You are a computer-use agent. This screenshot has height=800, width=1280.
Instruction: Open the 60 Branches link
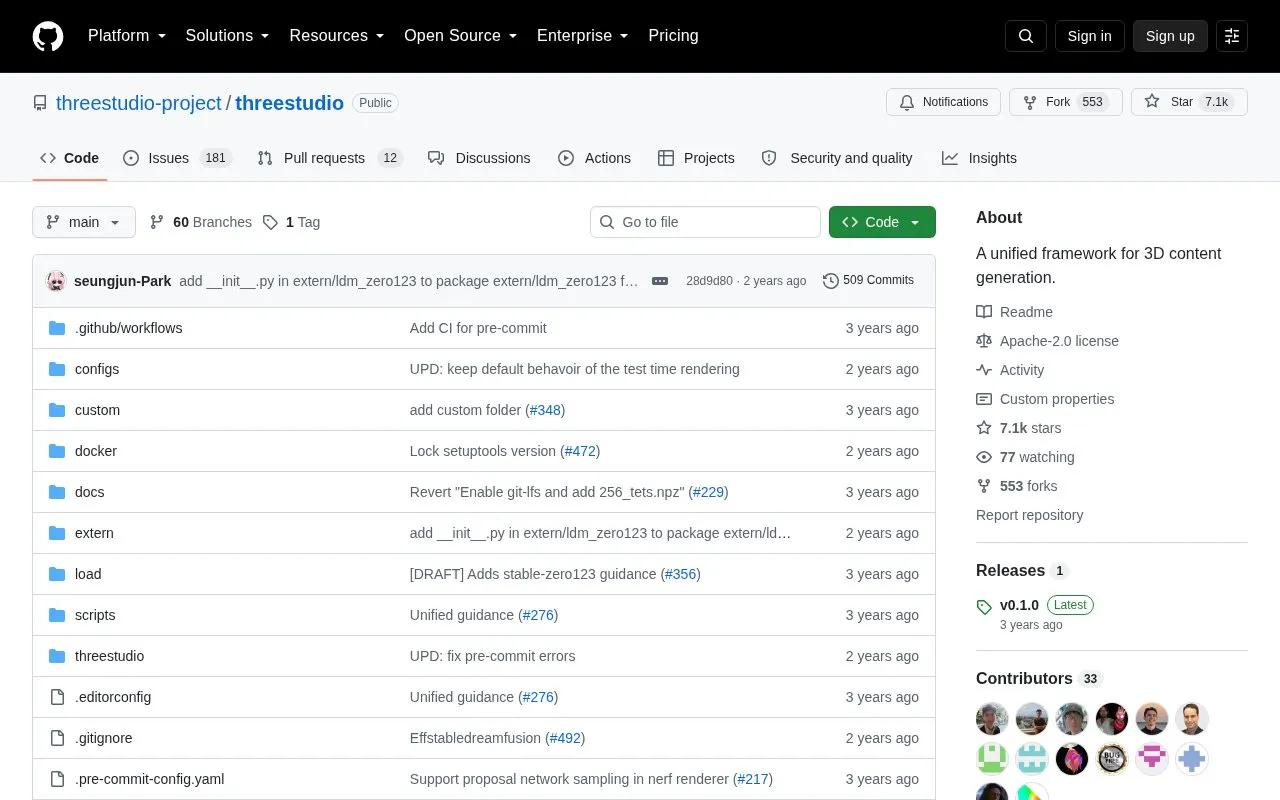pos(201,222)
